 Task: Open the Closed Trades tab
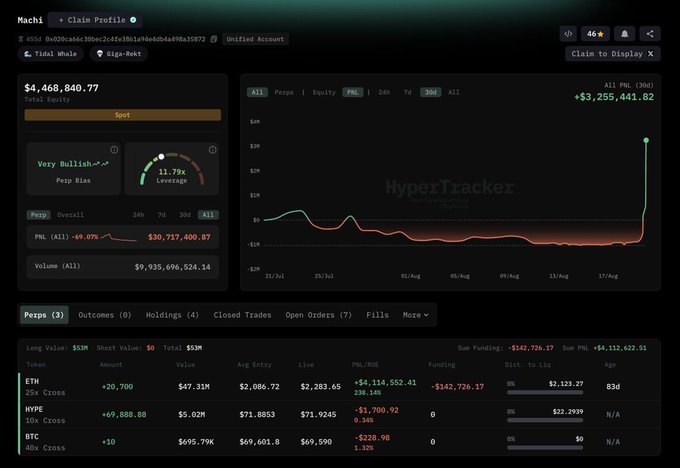pos(242,315)
